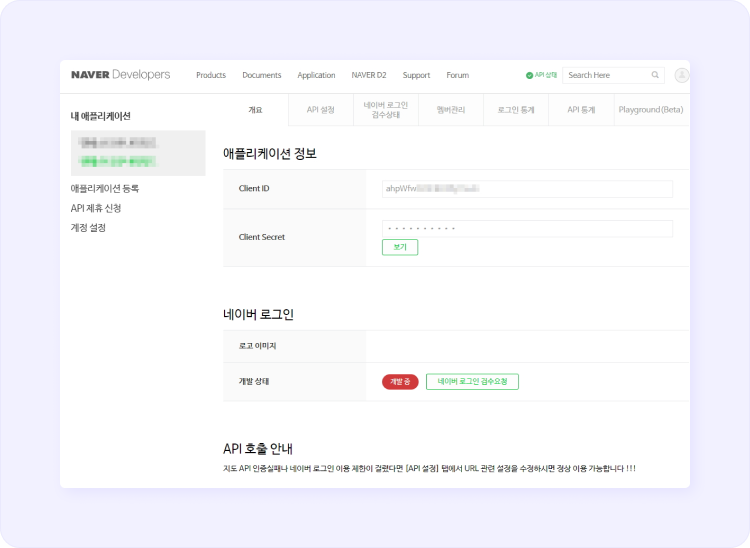Click the API 상태 link
The height and width of the screenshot is (548, 750).
pyautogui.click(x=546, y=75)
